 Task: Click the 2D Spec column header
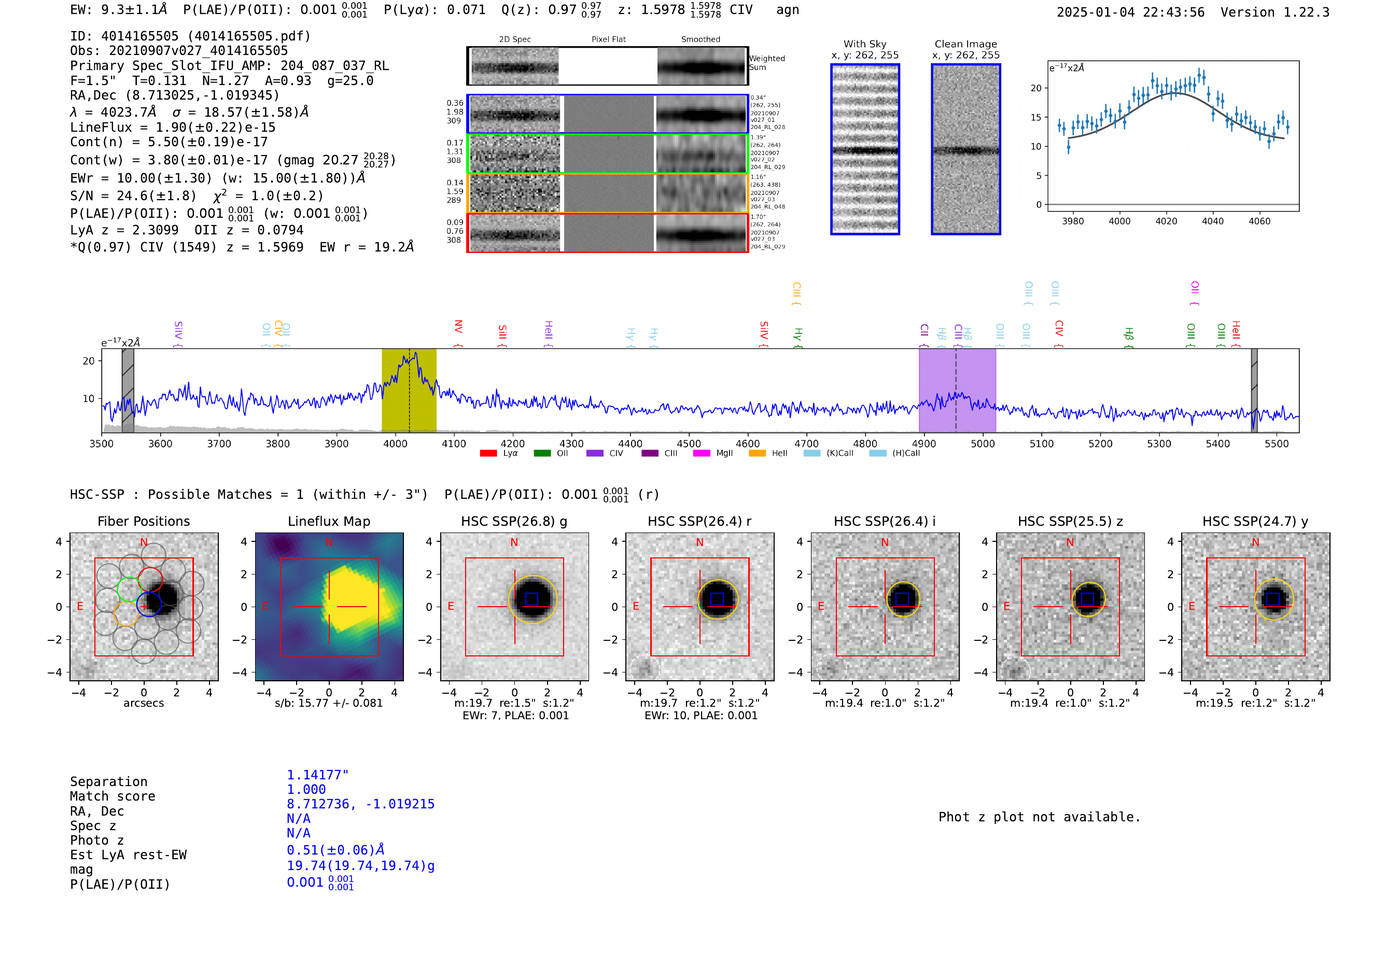pyautogui.click(x=515, y=40)
